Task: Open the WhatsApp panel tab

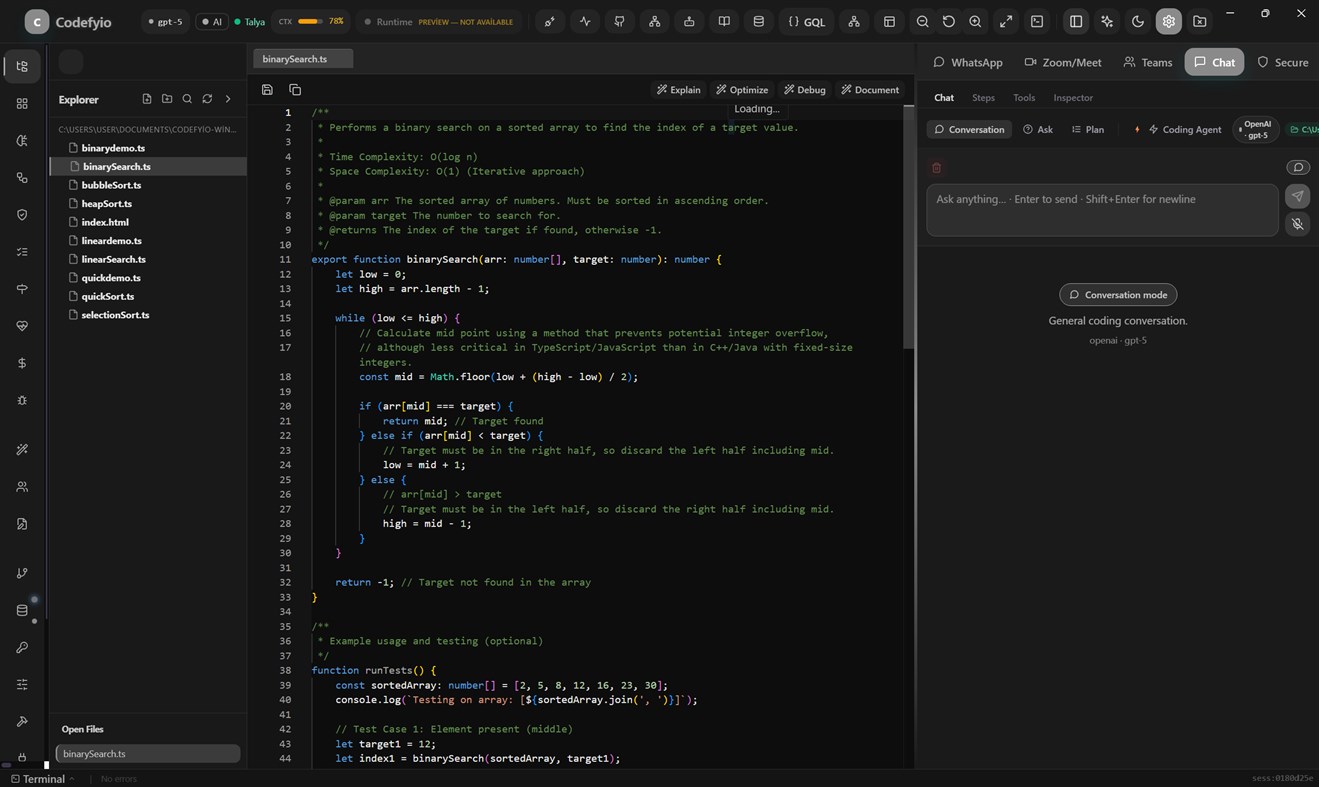Action: [x=967, y=62]
